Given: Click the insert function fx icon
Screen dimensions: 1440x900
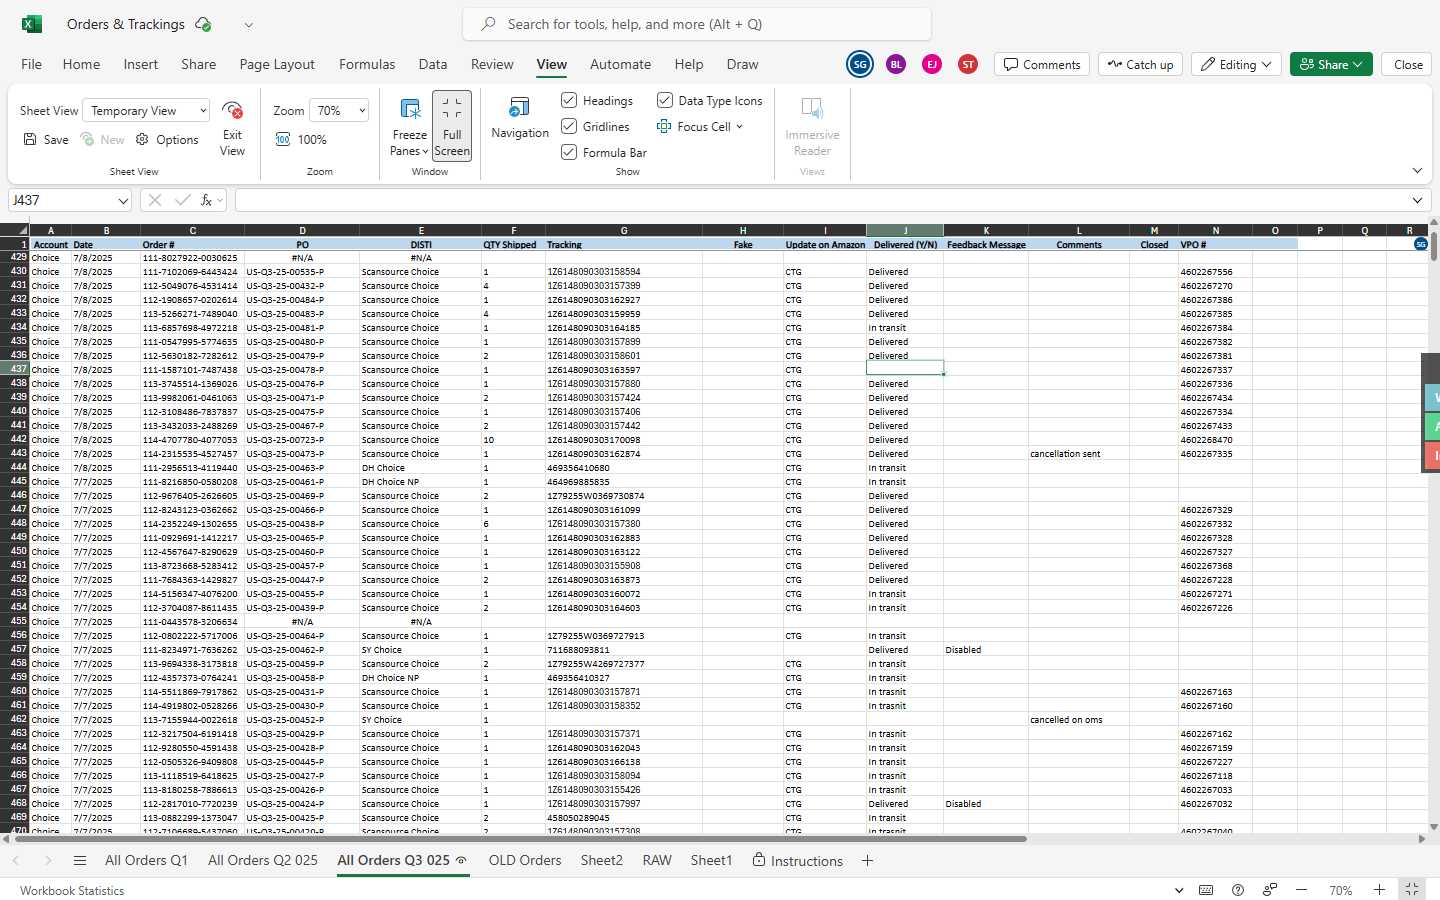Looking at the screenshot, I should (x=206, y=200).
